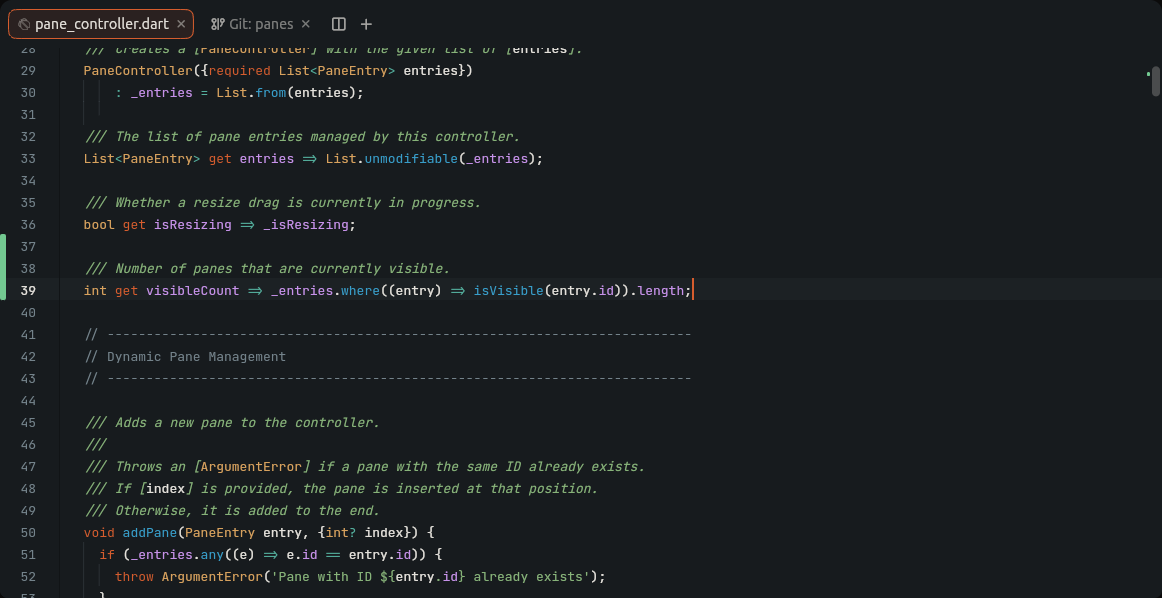The width and height of the screenshot is (1162, 598).
Task: Select line number 45 in gutter
Action: pyautogui.click(x=28, y=422)
